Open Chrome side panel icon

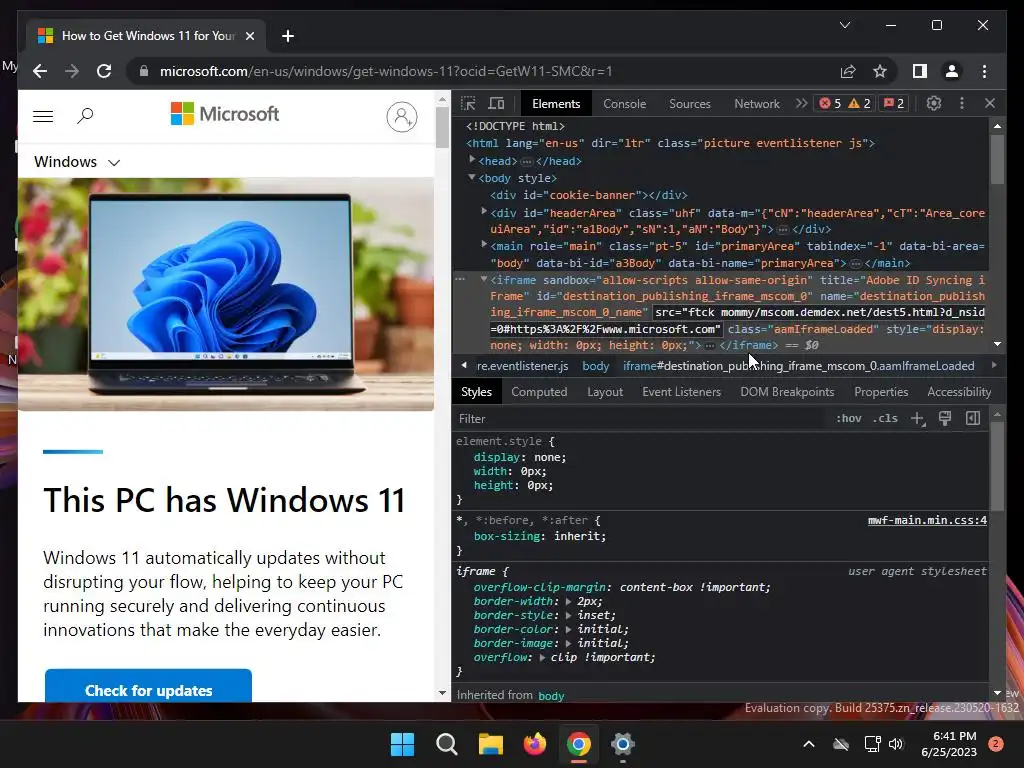(920, 71)
